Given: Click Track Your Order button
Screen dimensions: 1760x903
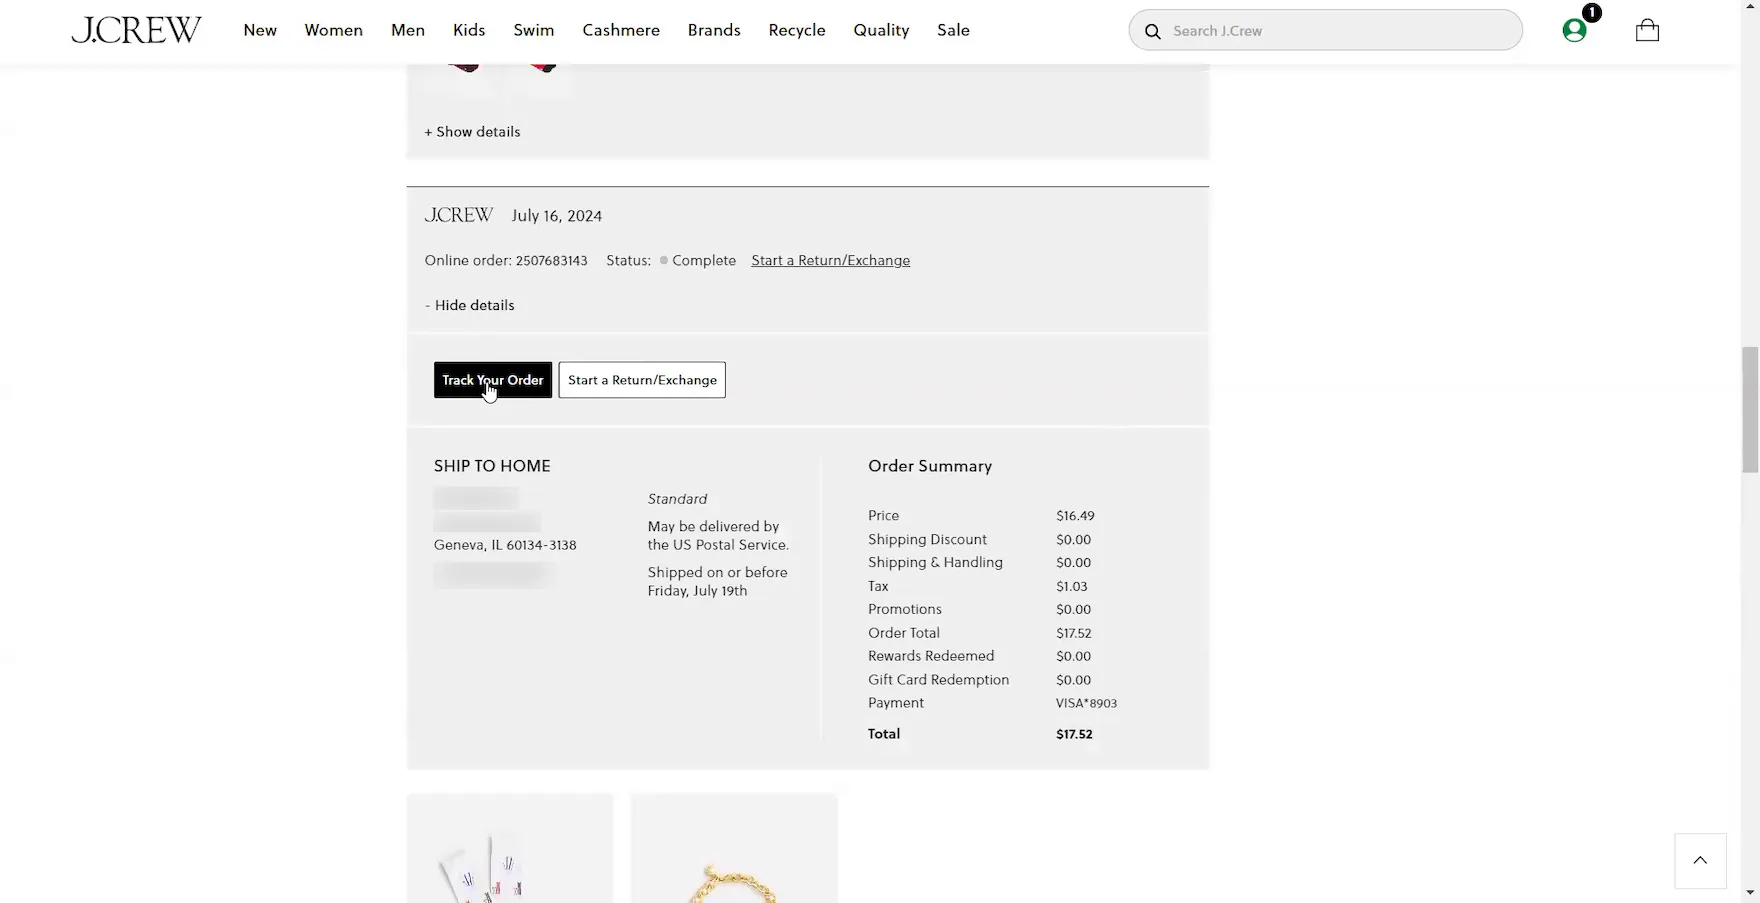Looking at the screenshot, I should [493, 380].
